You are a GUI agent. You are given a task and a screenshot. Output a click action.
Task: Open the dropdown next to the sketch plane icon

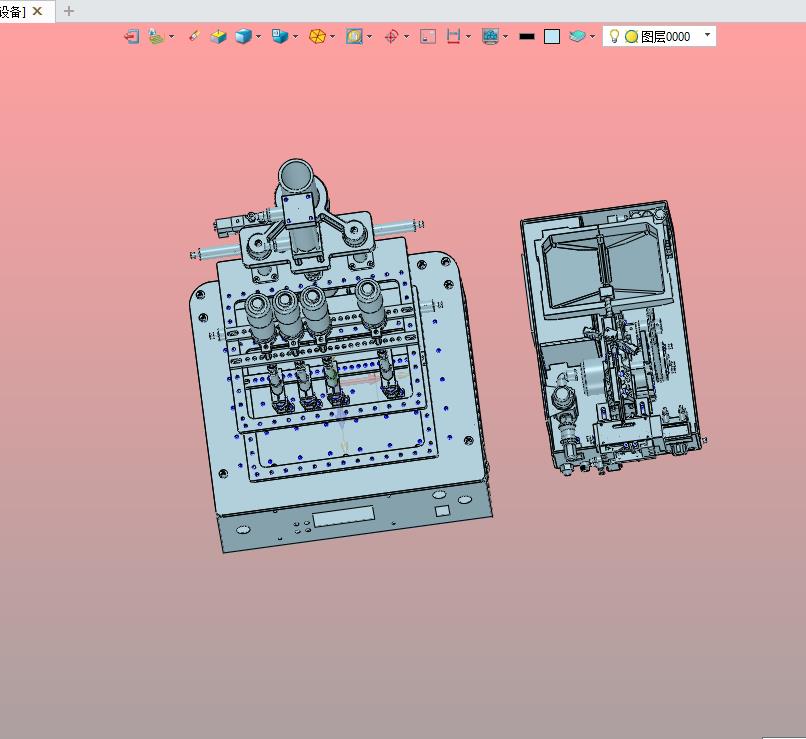pos(172,36)
